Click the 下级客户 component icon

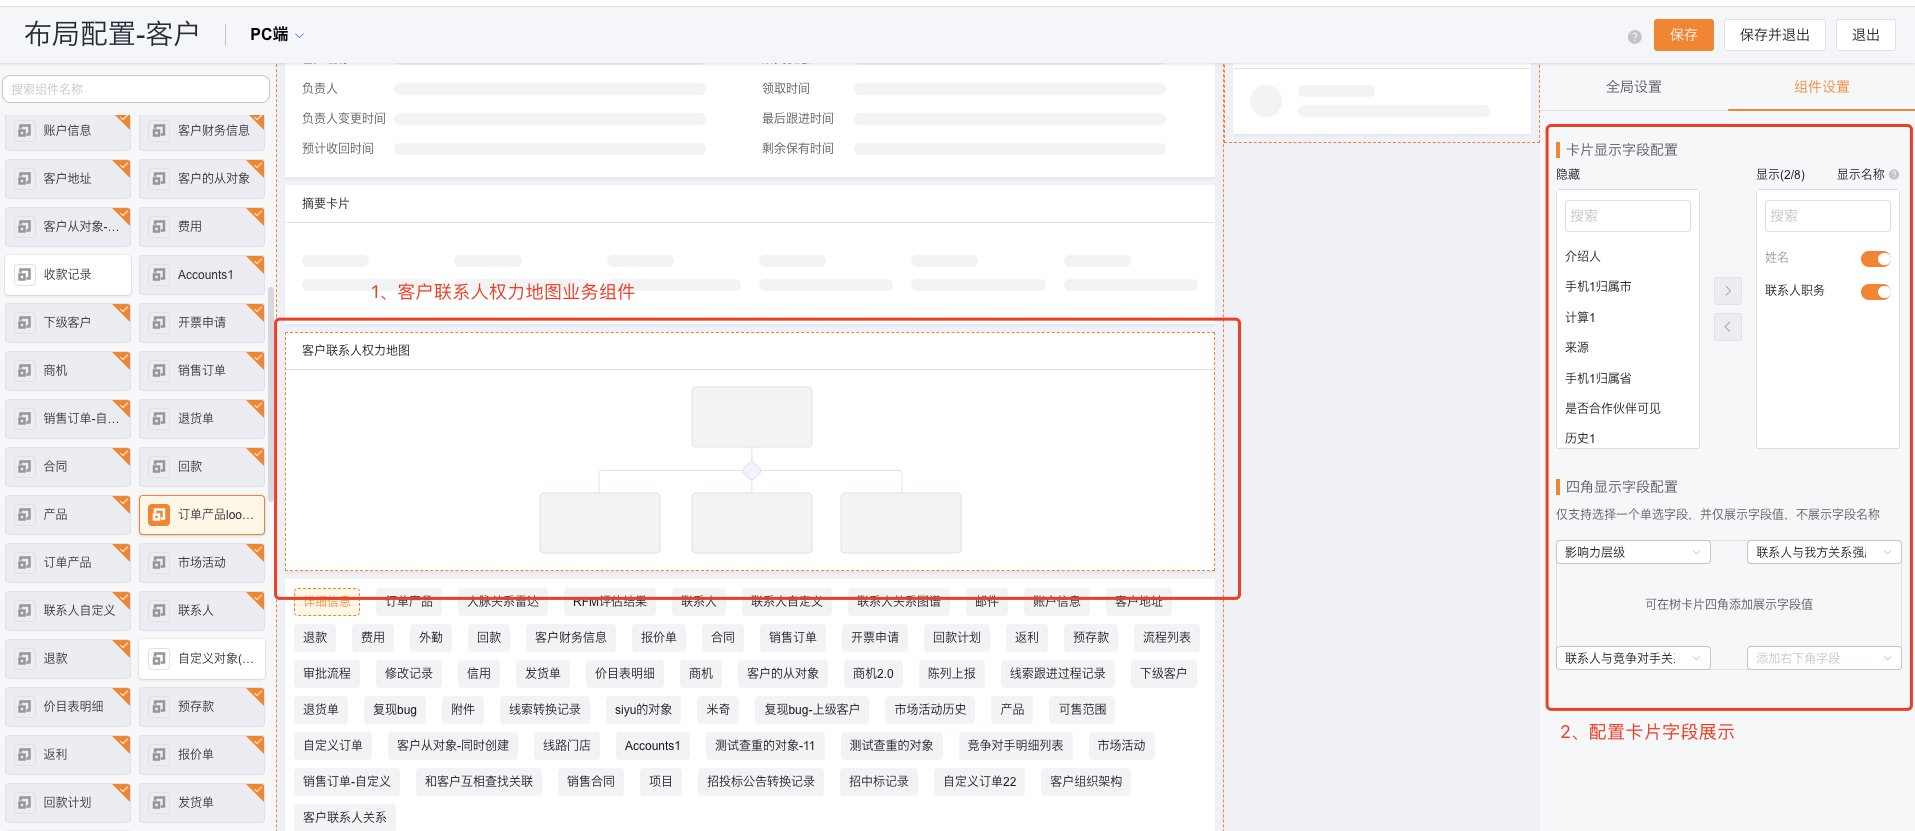24,323
